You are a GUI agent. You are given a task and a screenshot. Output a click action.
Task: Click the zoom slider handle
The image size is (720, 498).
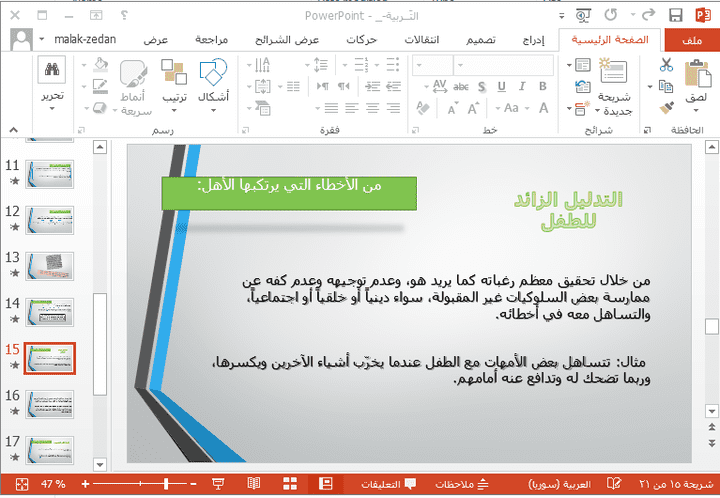(x=166, y=484)
